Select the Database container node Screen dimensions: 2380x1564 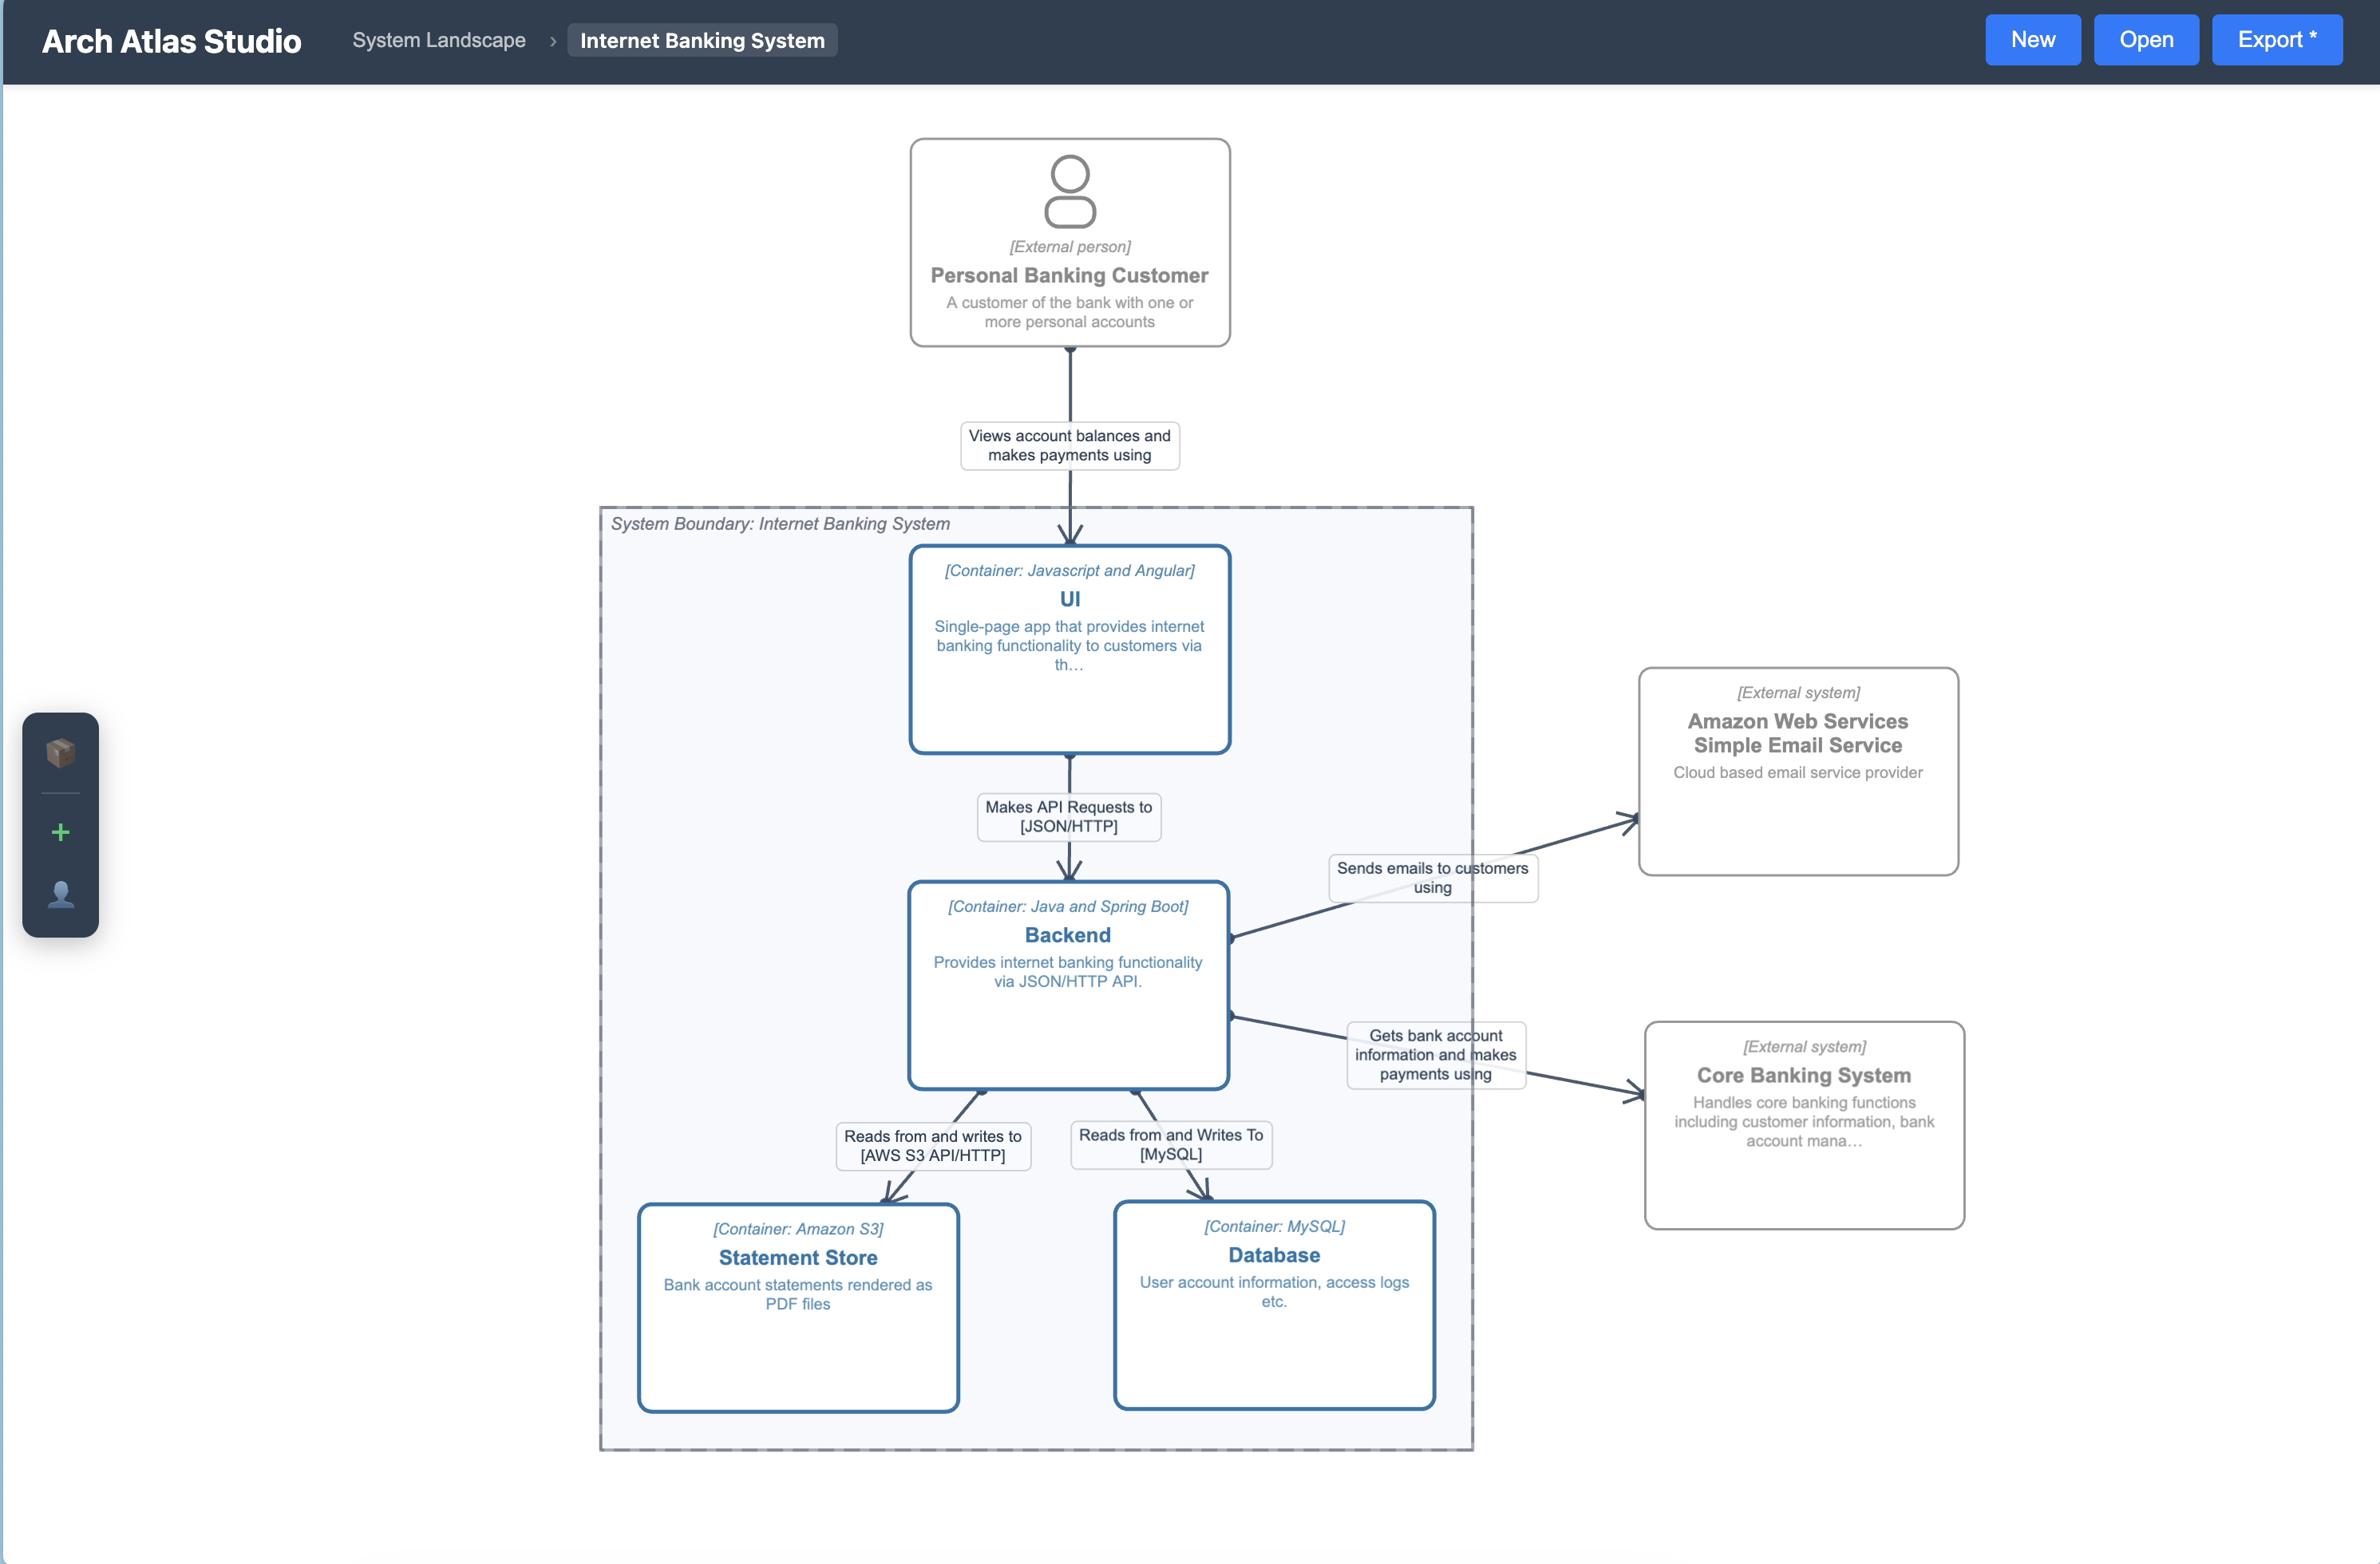[1274, 1305]
